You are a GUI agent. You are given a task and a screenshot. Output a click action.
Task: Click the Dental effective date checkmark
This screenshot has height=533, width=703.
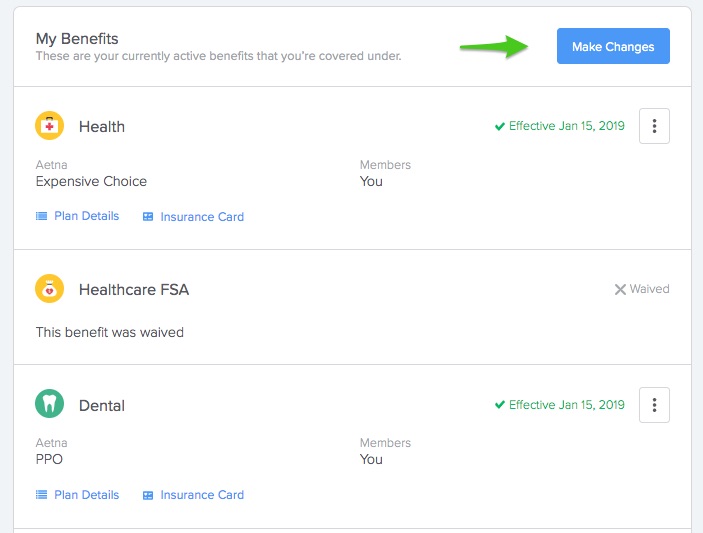pos(499,405)
